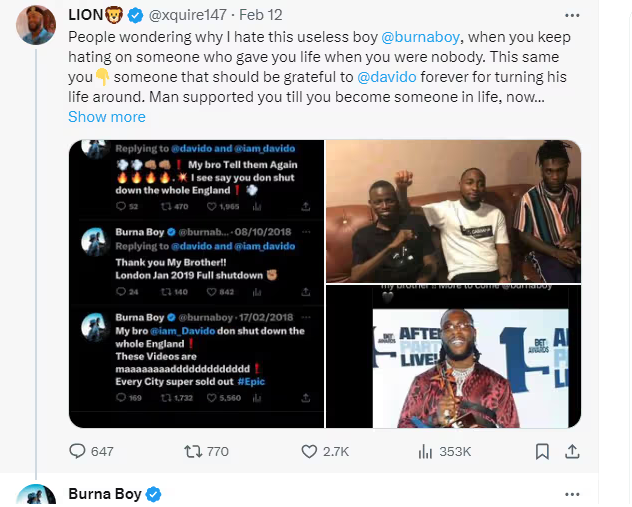Click Burna Boy's blue verified badge

155,494
